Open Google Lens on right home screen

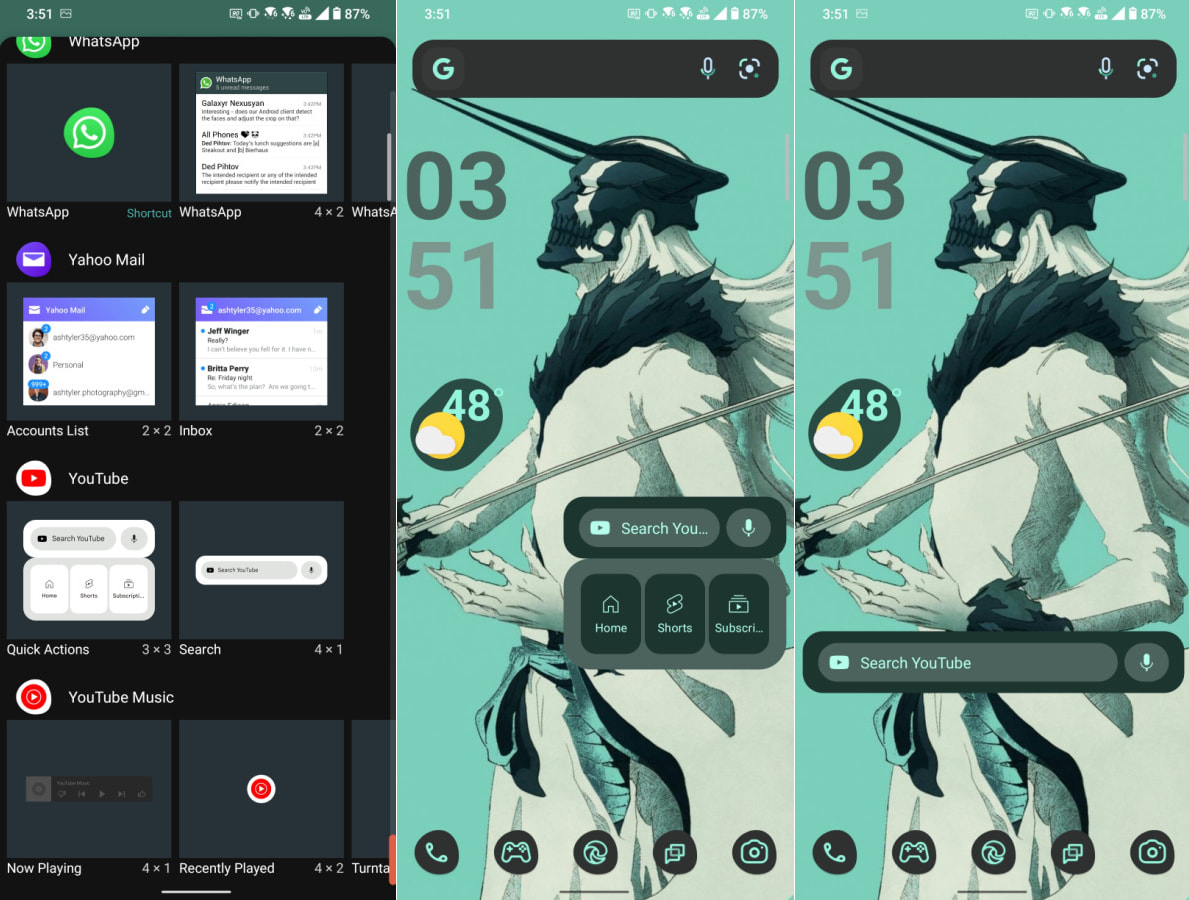[1147, 69]
